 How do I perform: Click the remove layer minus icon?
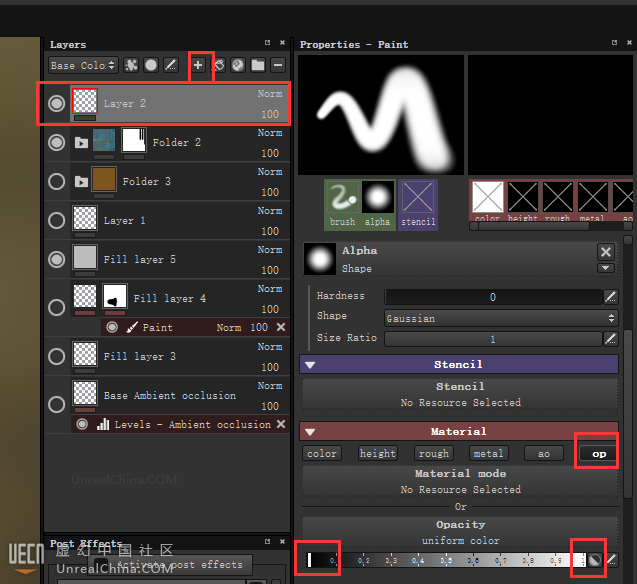(278, 65)
